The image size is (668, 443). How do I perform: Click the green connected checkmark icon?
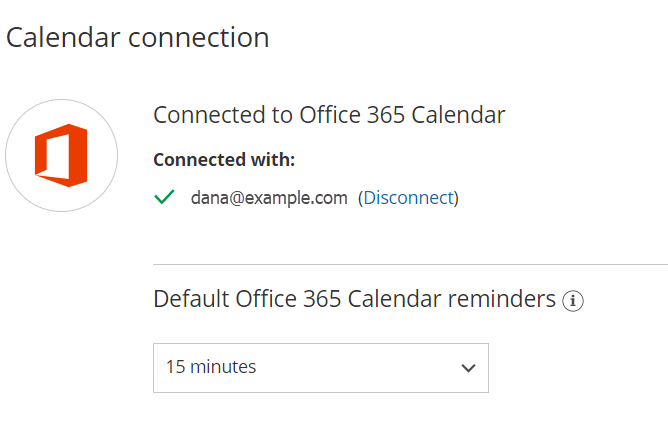164,197
